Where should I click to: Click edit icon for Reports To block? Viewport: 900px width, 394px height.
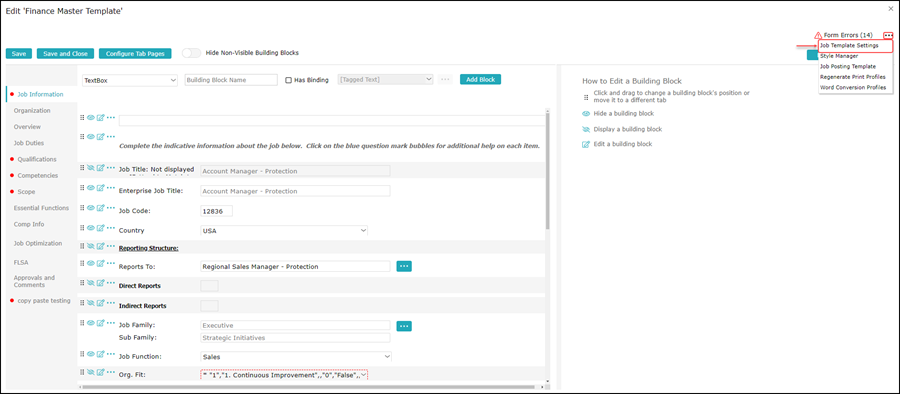coord(100,263)
